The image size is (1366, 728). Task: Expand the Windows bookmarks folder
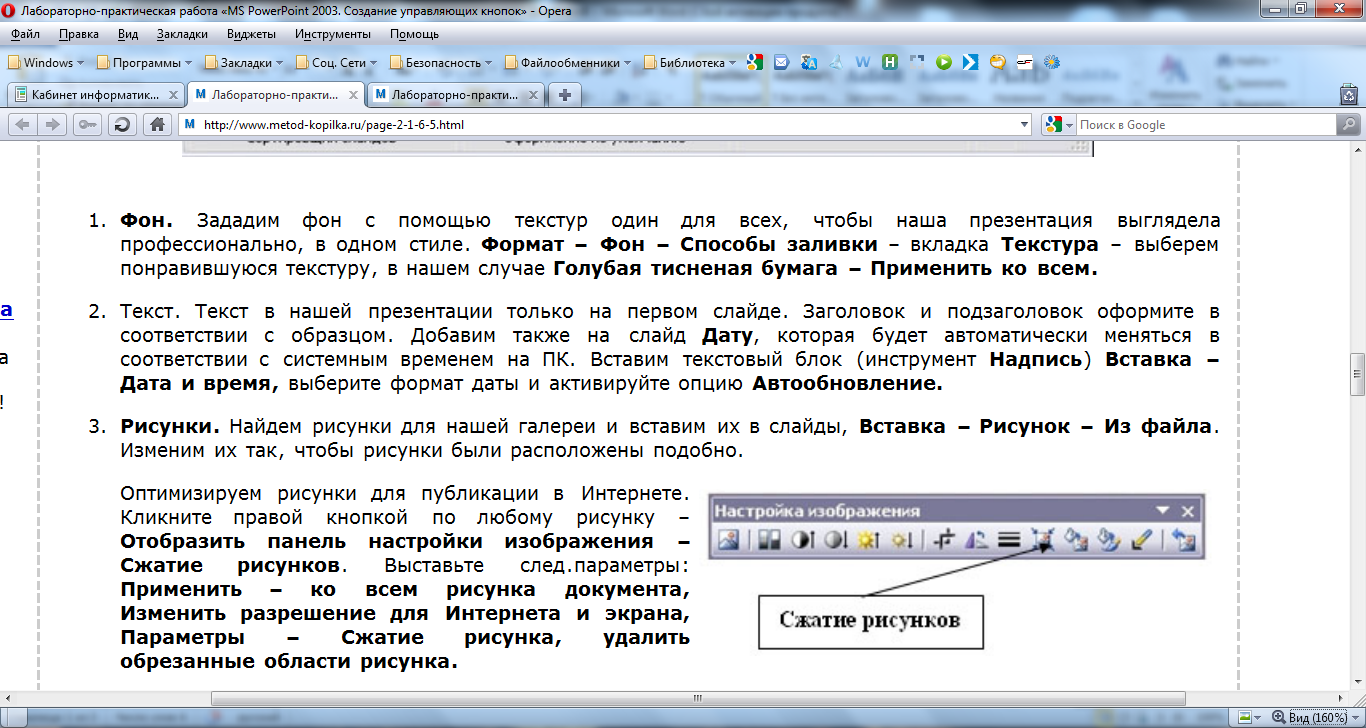[x=46, y=62]
